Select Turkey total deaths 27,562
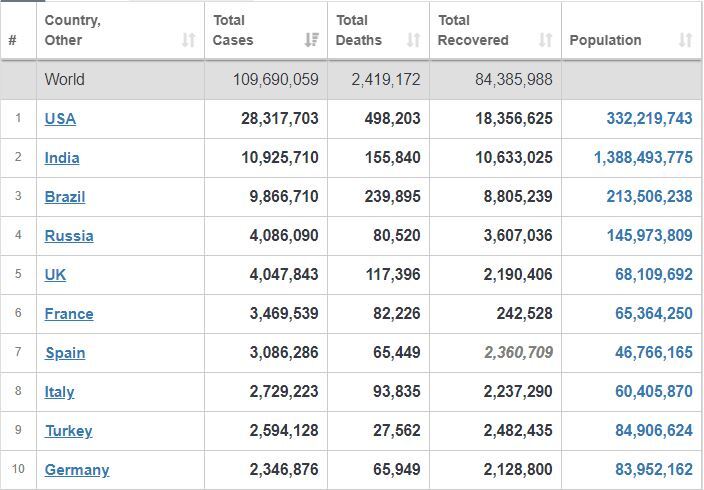 click(397, 431)
